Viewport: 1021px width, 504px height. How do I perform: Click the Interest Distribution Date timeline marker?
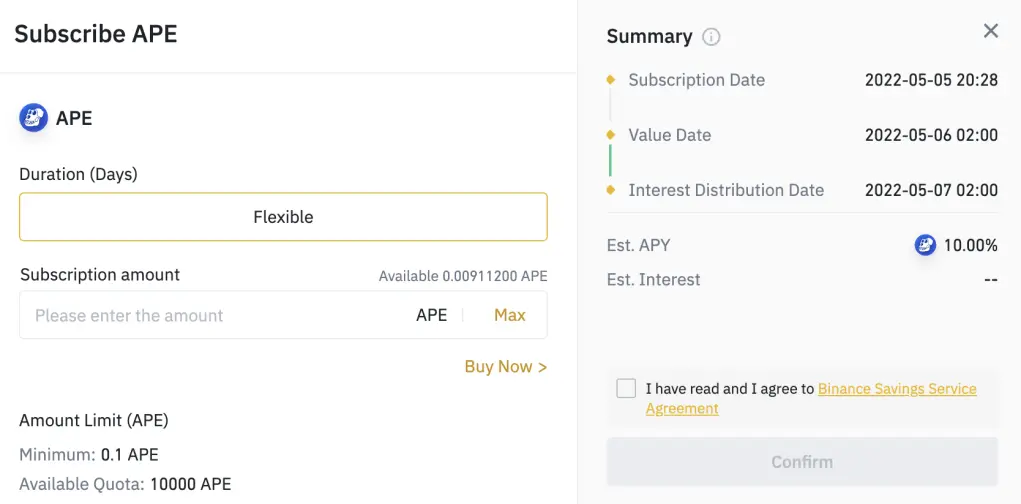pos(611,190)
